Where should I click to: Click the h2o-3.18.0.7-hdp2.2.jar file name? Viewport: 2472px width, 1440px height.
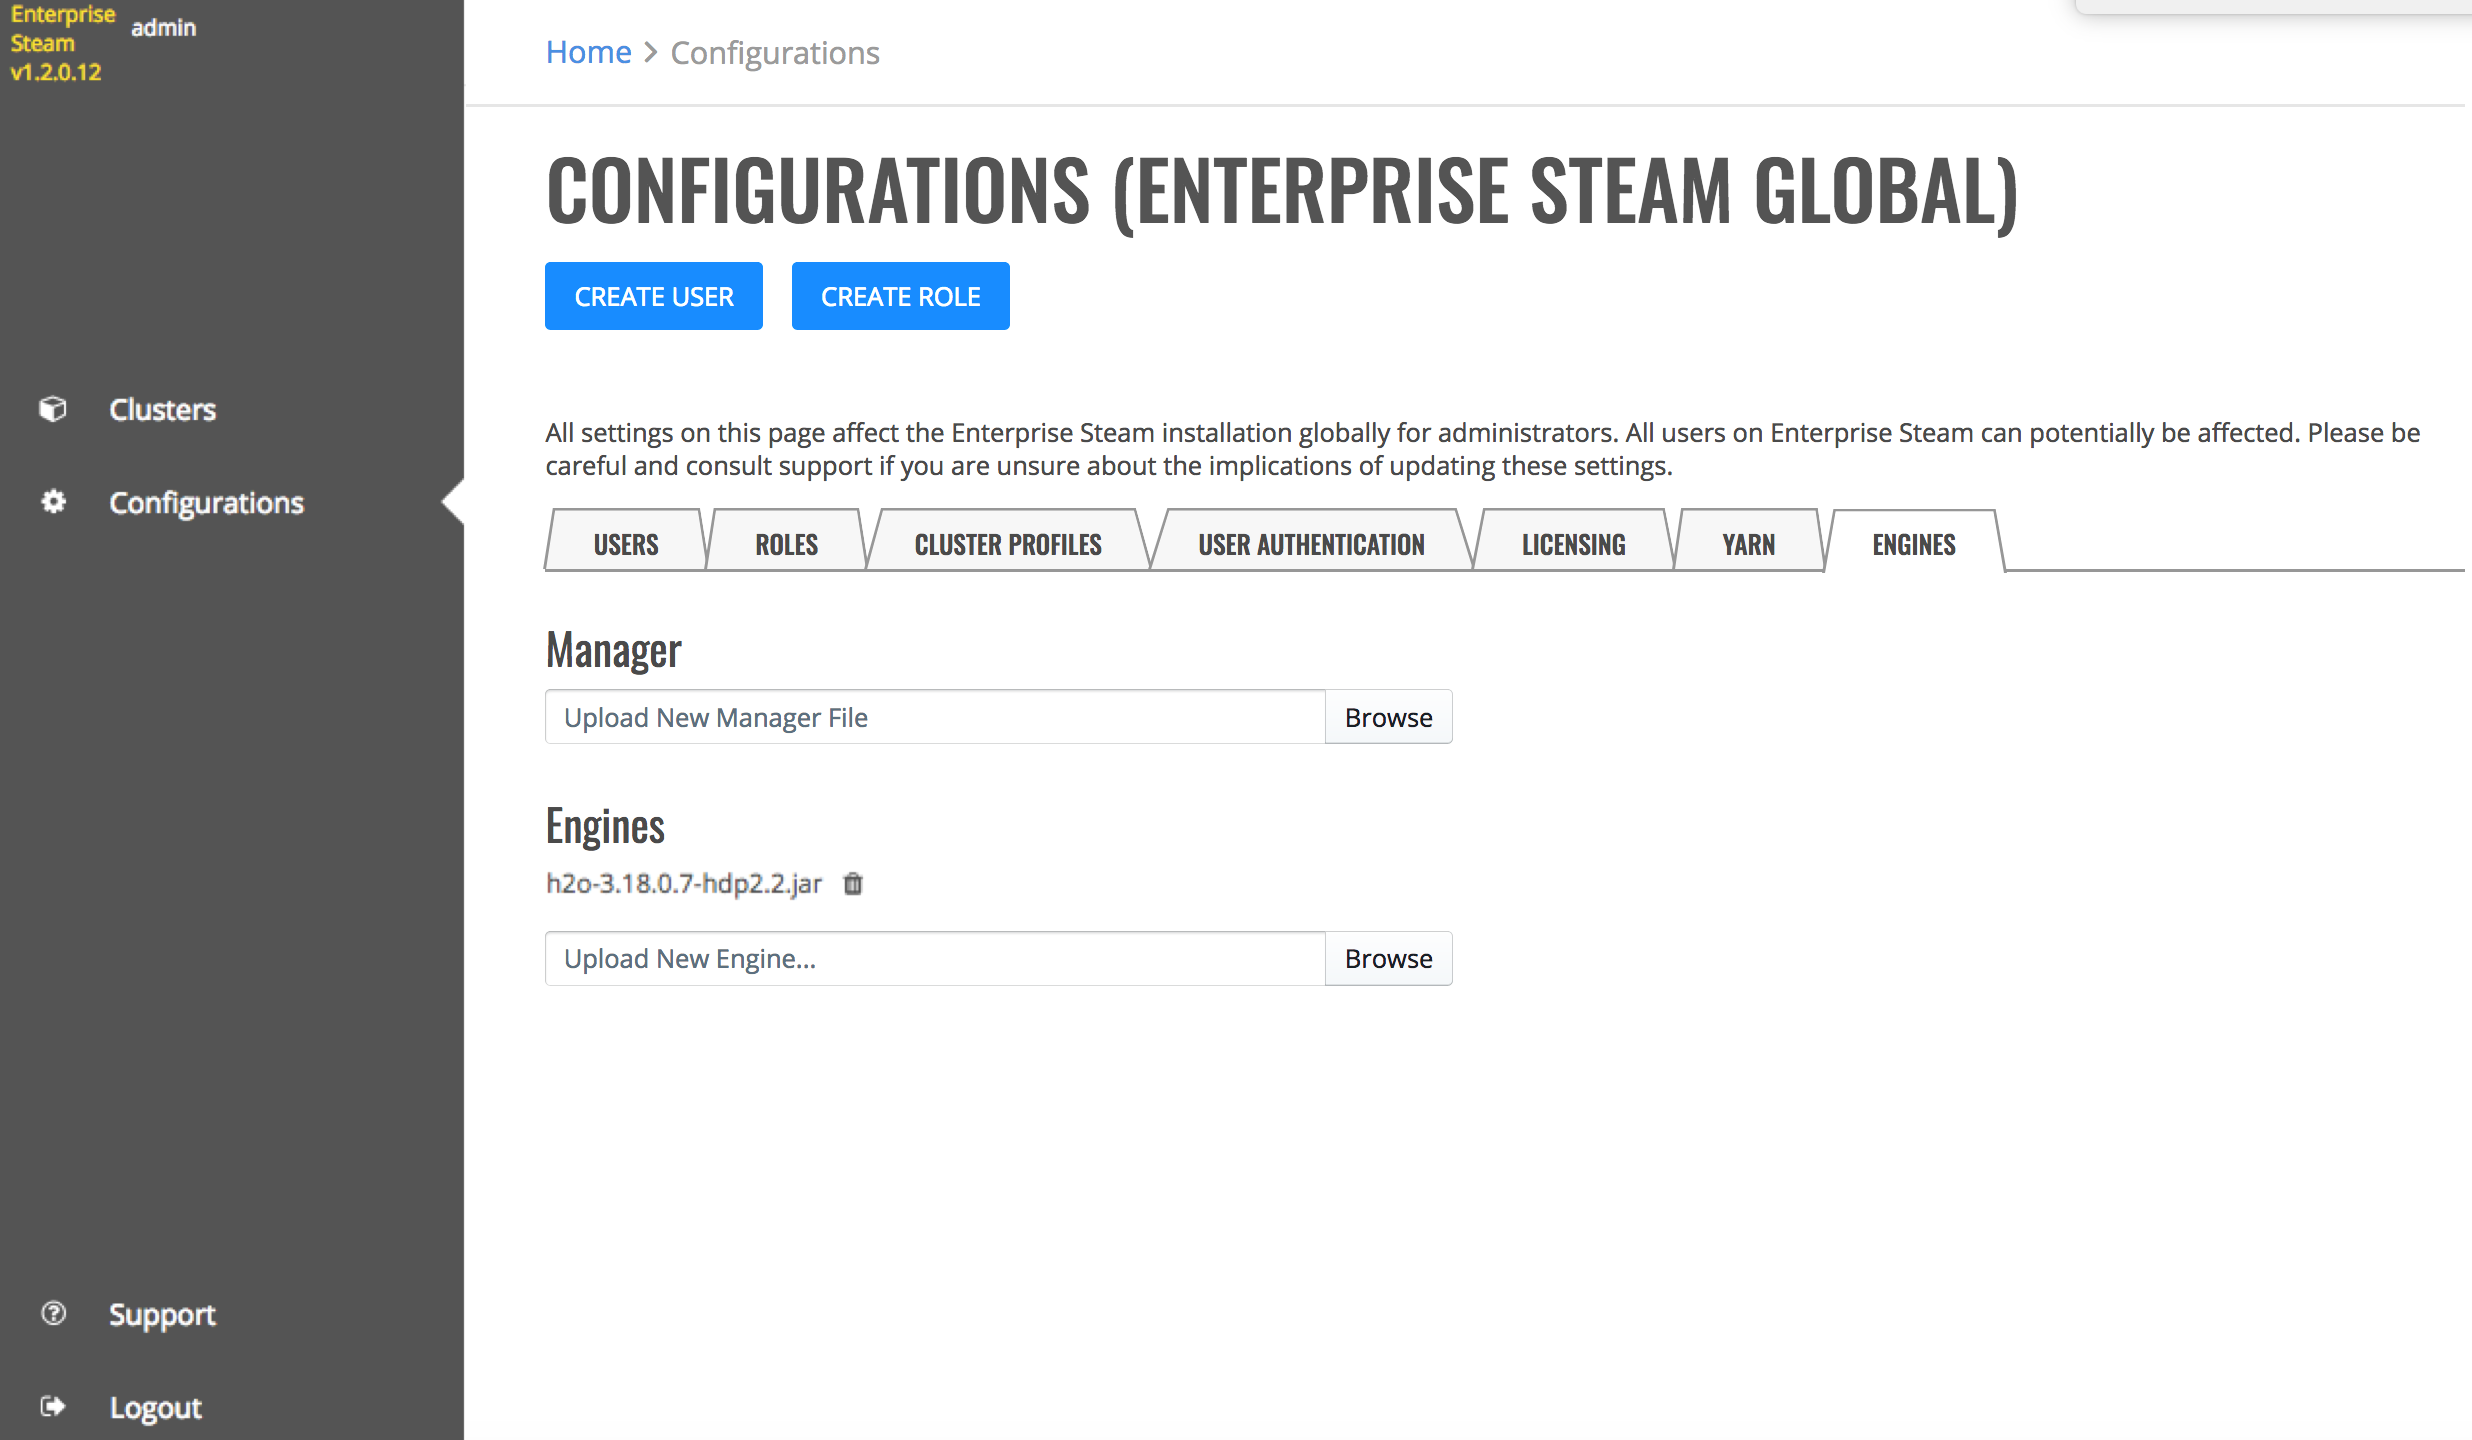[684, 884]
